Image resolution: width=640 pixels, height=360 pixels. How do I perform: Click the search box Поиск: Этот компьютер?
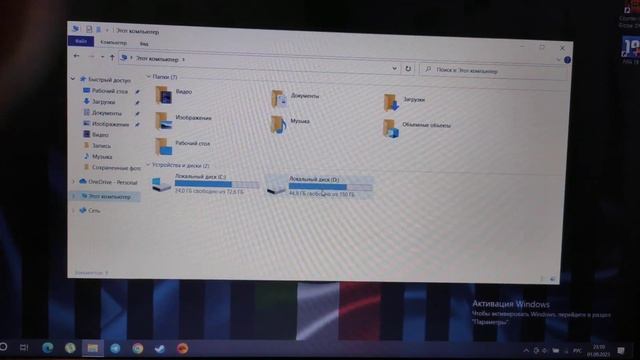[494, 71]
